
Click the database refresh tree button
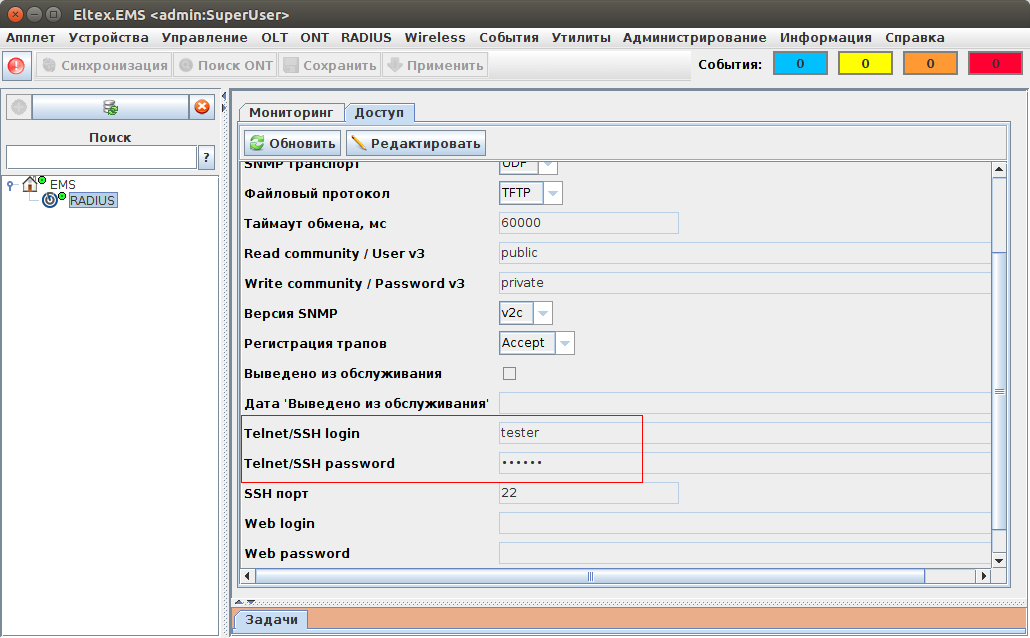[x=110, y=107]
